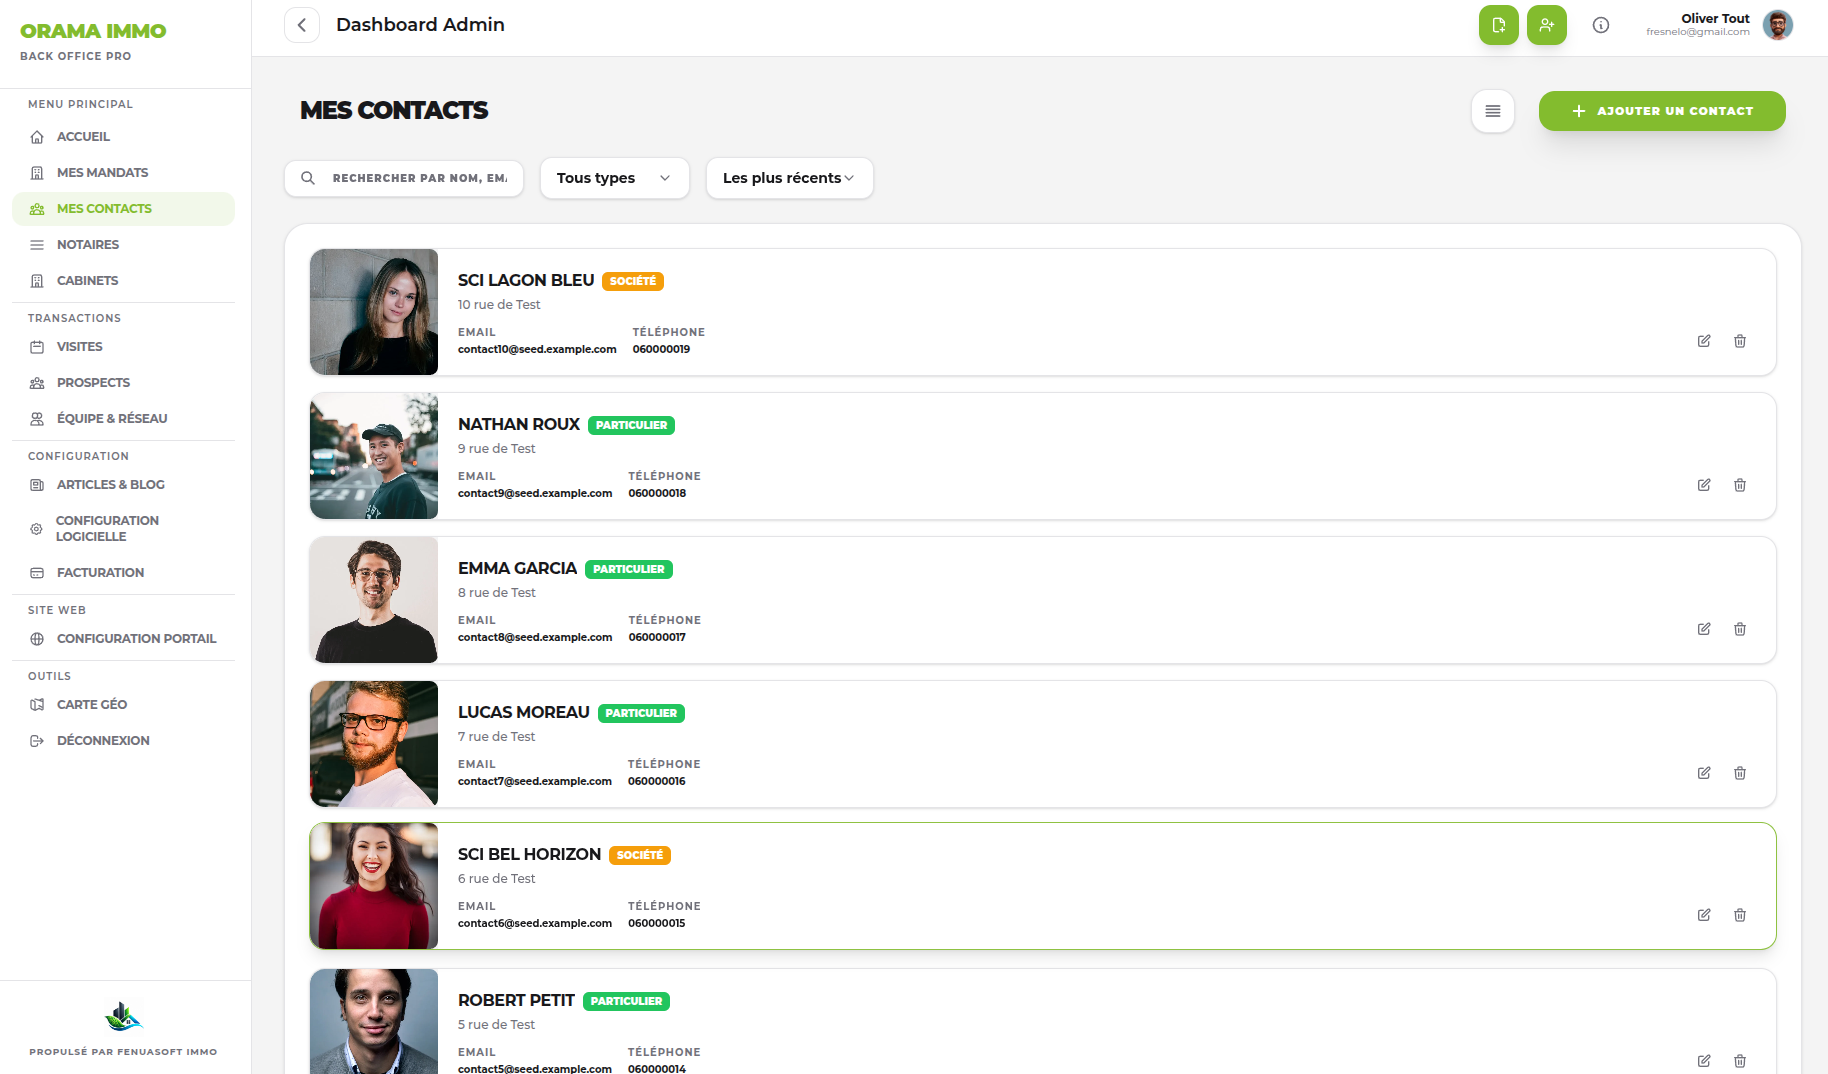Screen dimensions: 1828x1074
Task: Open Oliver Tout user profile menu
Action: tap(1720, 25)
